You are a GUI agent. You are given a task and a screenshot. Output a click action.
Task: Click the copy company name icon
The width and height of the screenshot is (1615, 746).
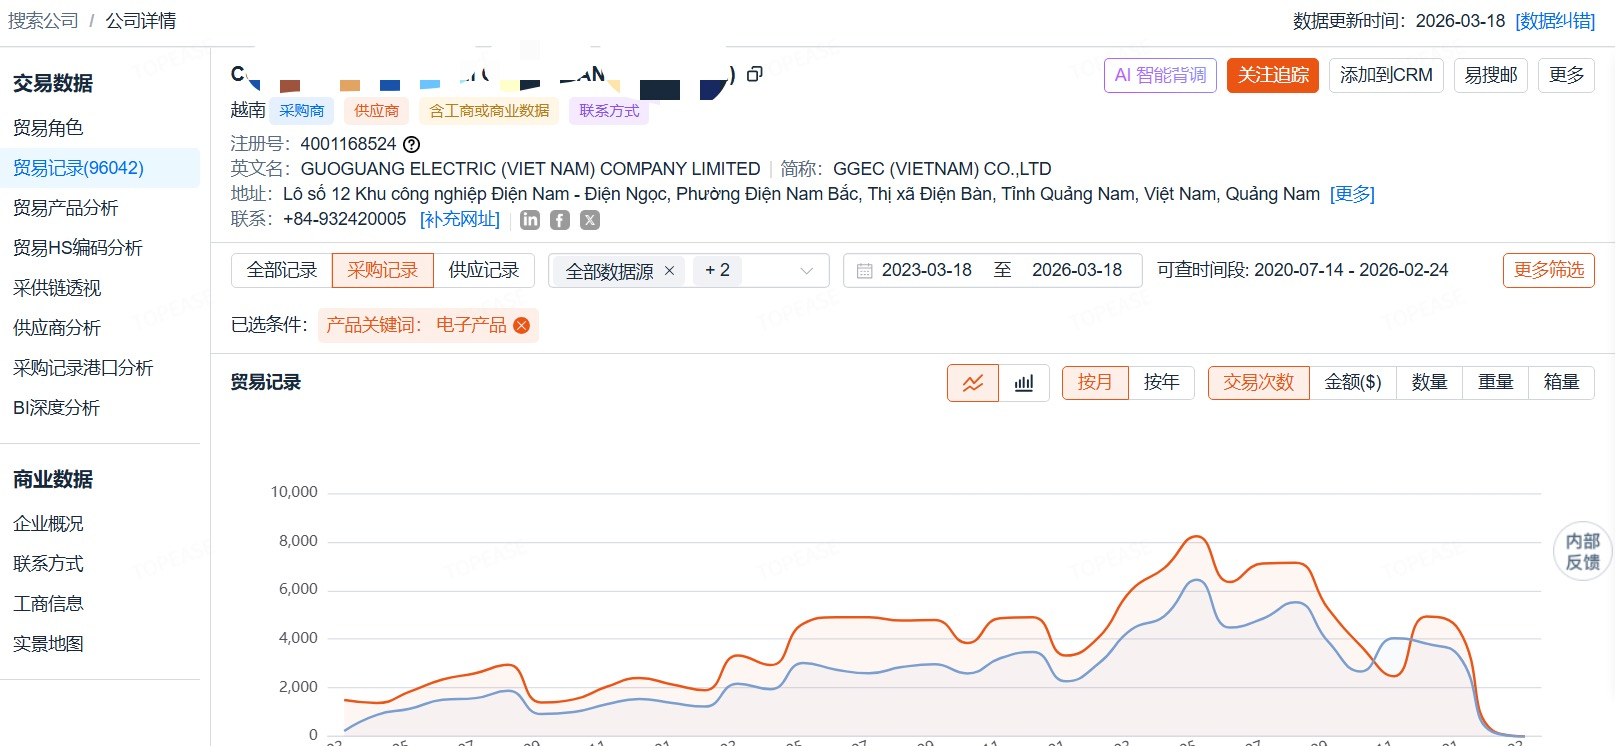tap(755, 74)
